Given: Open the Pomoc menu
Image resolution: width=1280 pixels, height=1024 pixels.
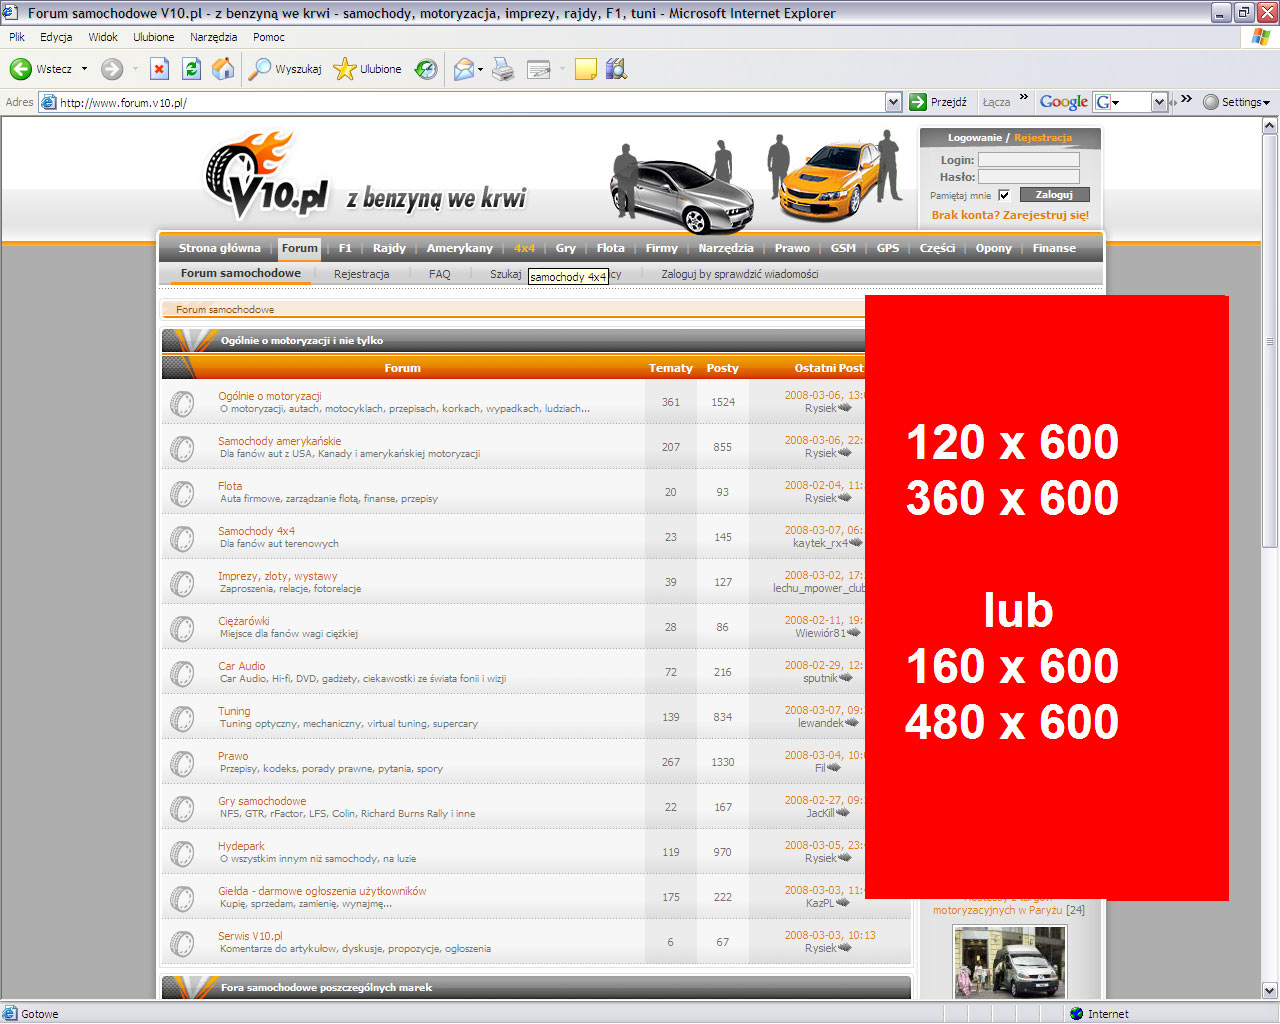Looking at the screenshot, I should [269, 37].
